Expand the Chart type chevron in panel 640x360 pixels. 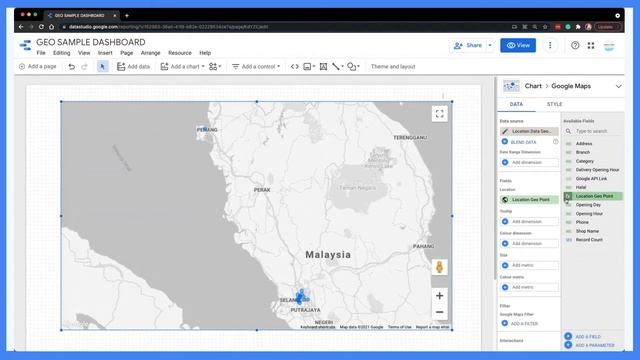[x=618, y=87]
